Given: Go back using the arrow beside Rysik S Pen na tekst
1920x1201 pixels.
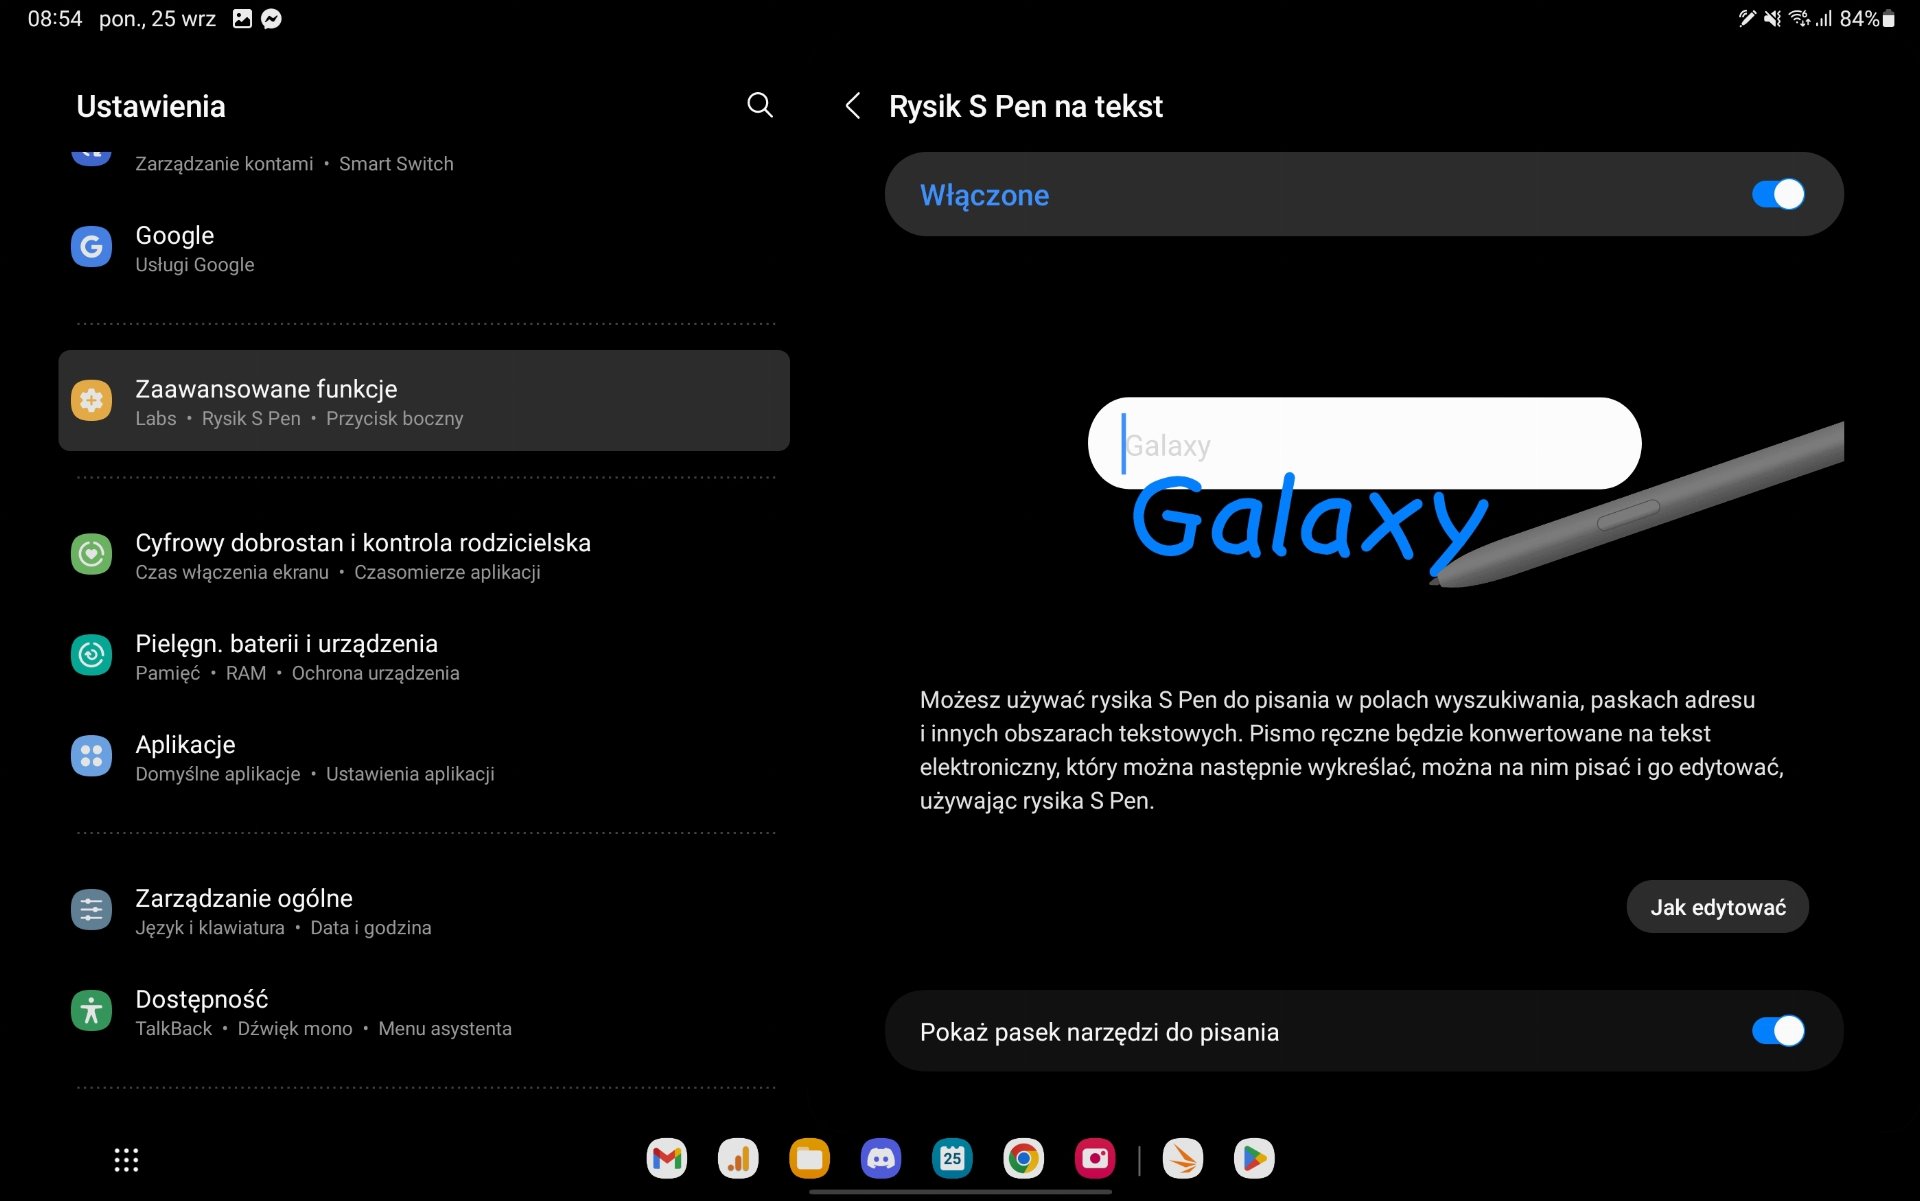Looking at the screenshot, I should (x=853, y=106).
